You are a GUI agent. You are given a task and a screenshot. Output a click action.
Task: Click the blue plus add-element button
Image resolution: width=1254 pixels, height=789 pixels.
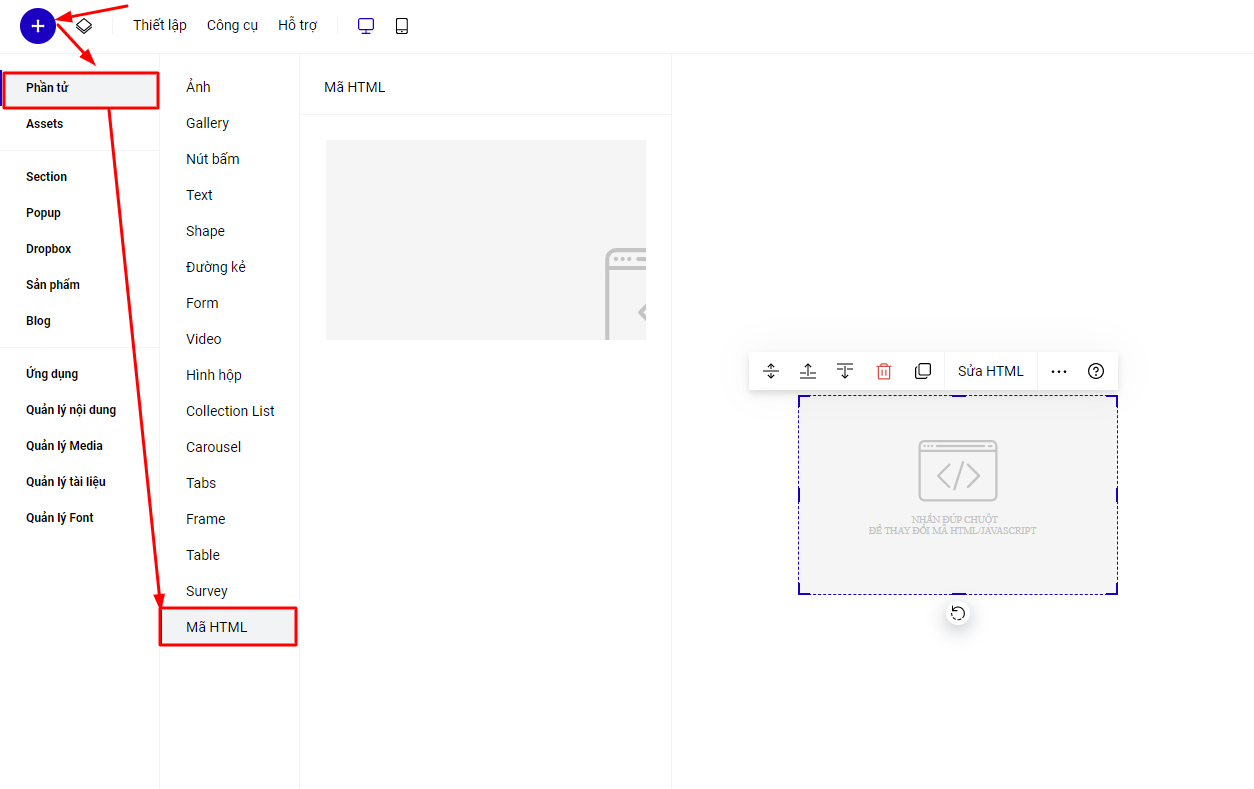(37, 26)
